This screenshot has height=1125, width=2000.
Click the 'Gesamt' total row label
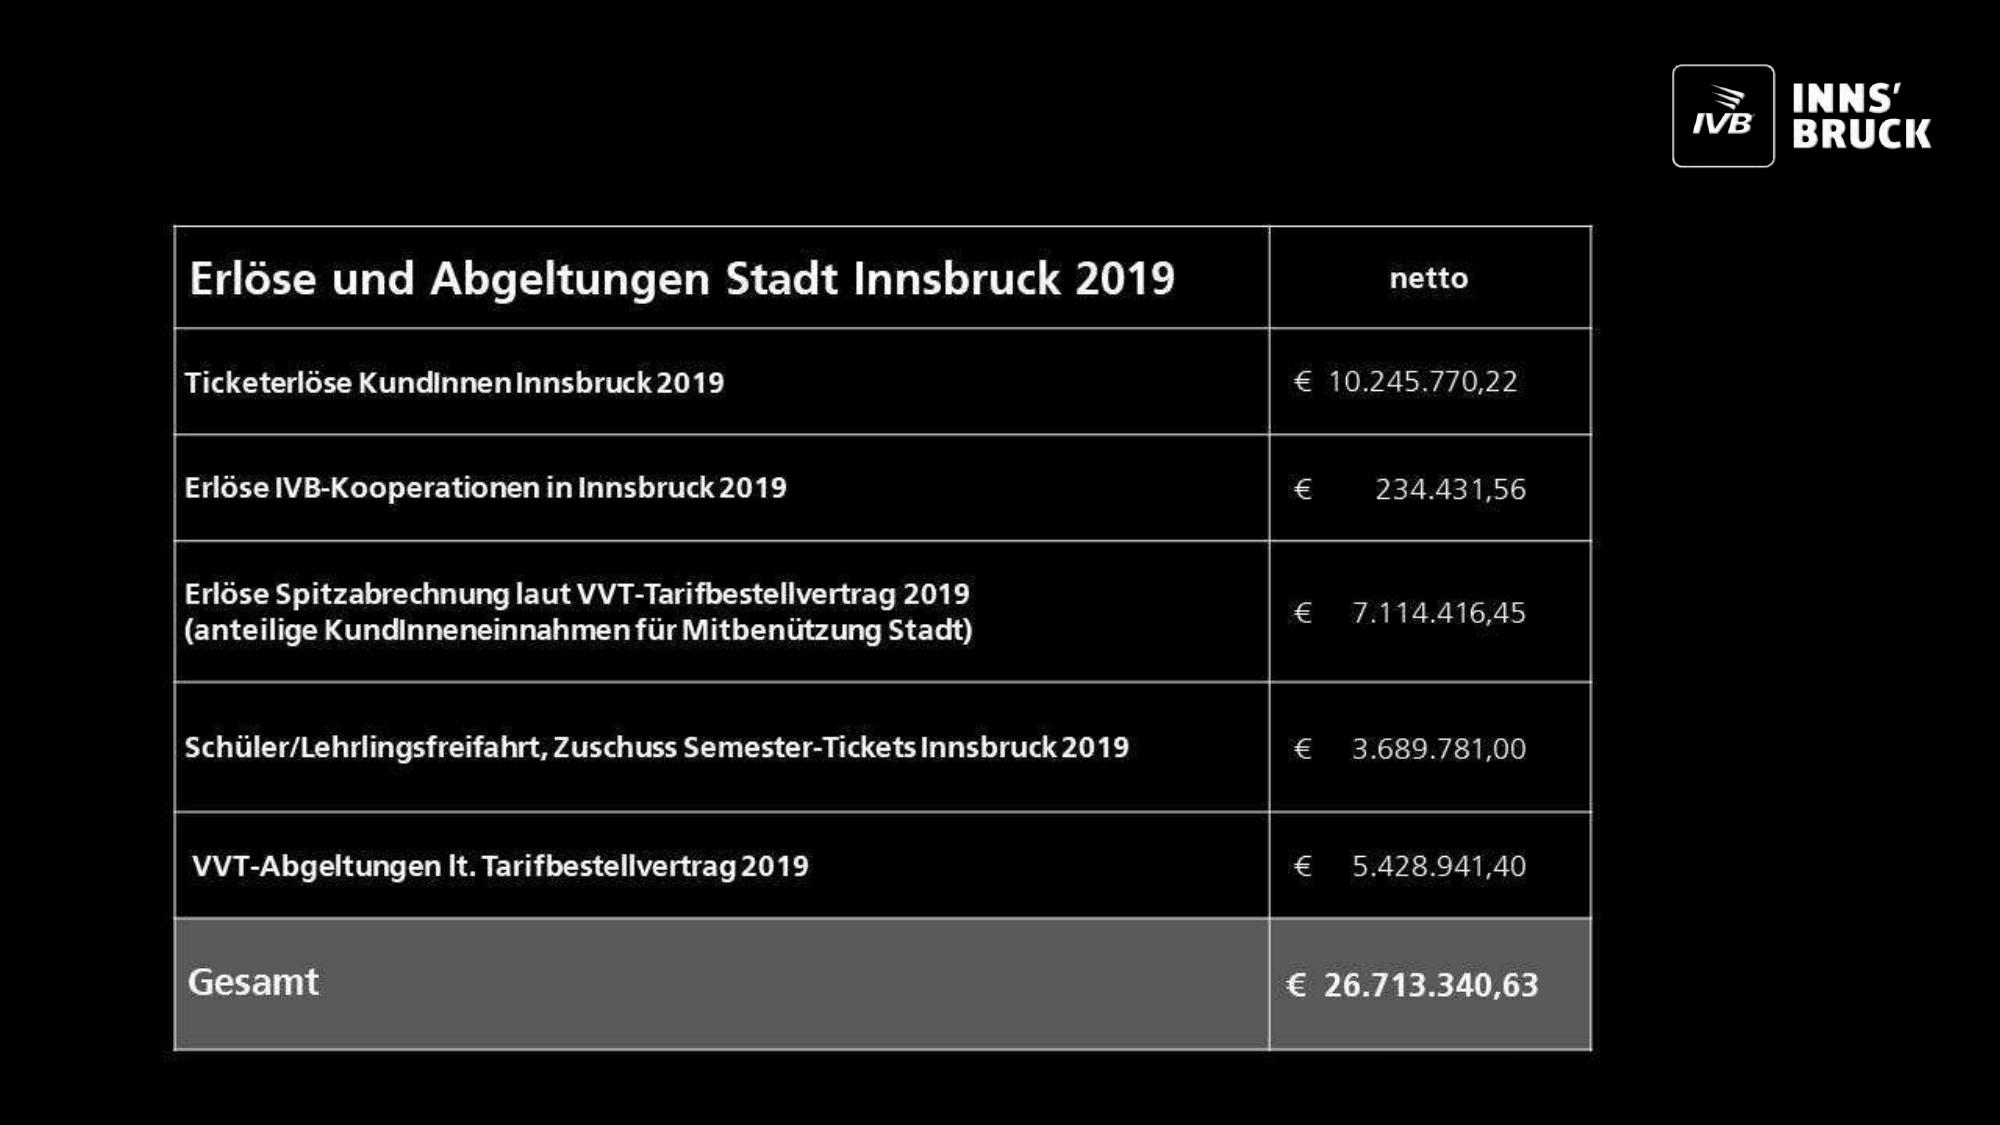(253, 982)
